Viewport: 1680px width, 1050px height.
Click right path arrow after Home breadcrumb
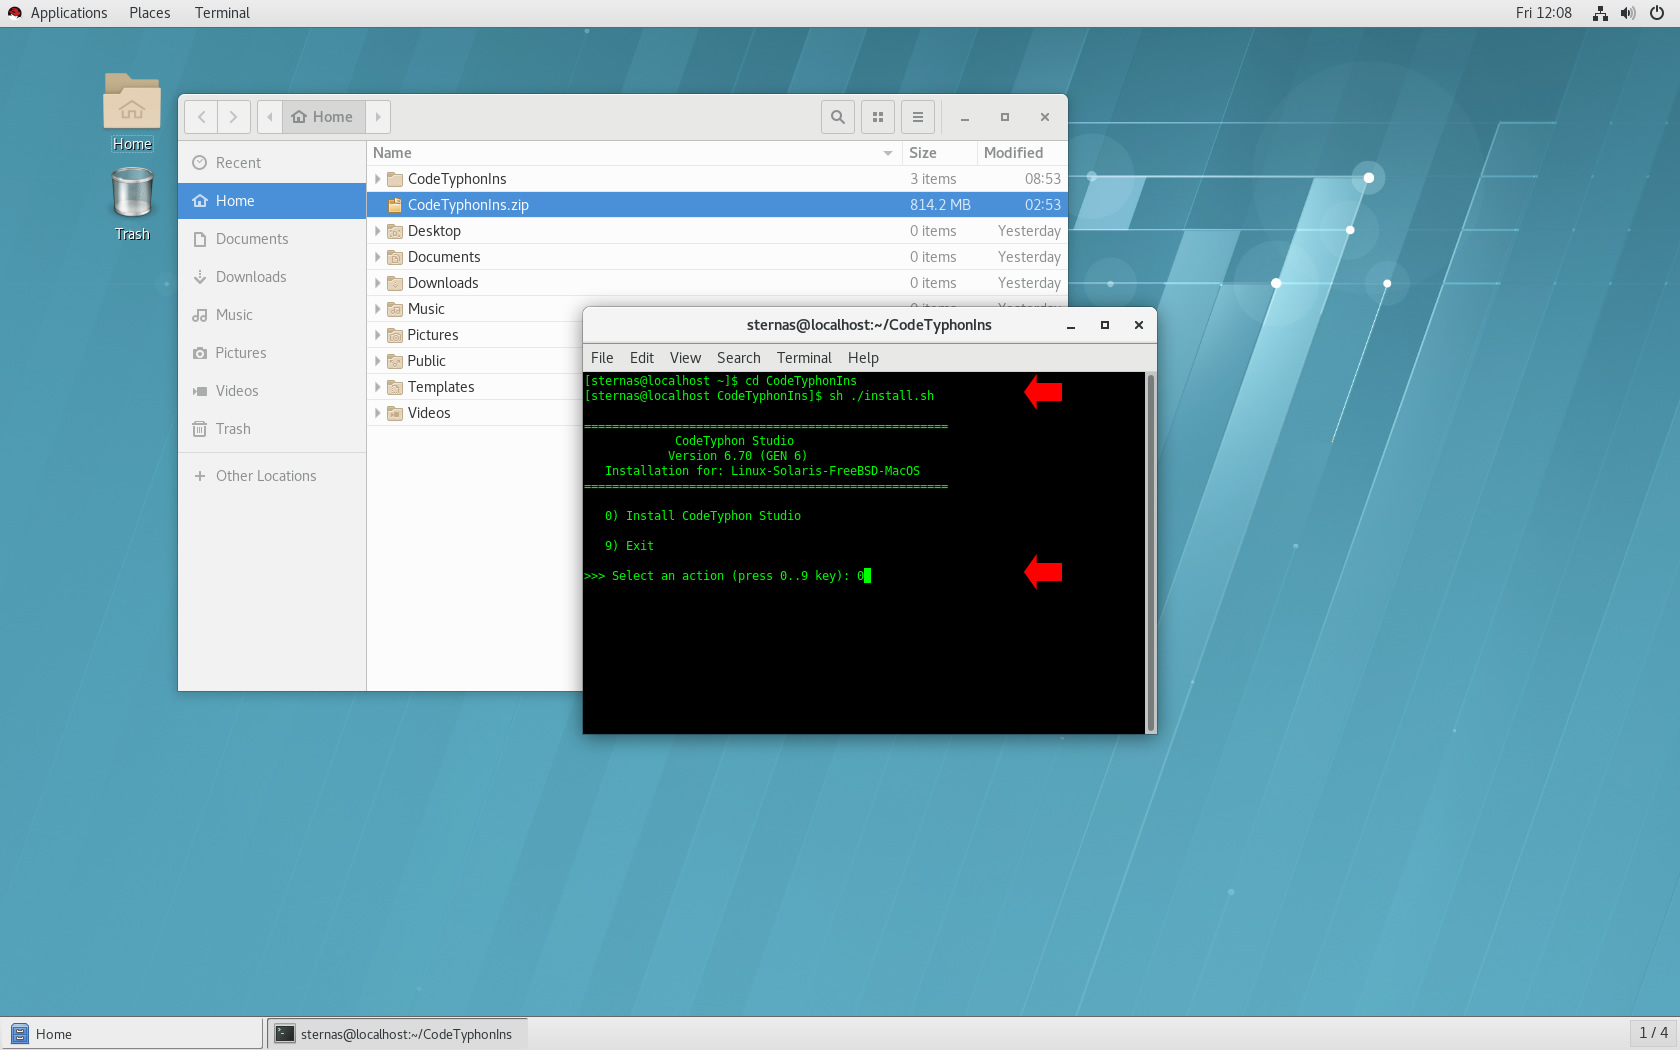pos(378,117)
